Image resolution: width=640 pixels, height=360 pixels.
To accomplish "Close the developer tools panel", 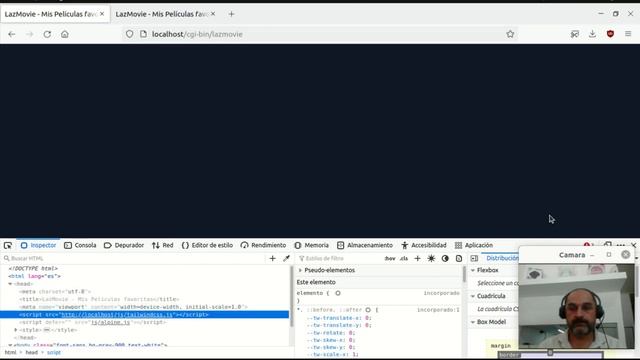I will pos(633,245).
